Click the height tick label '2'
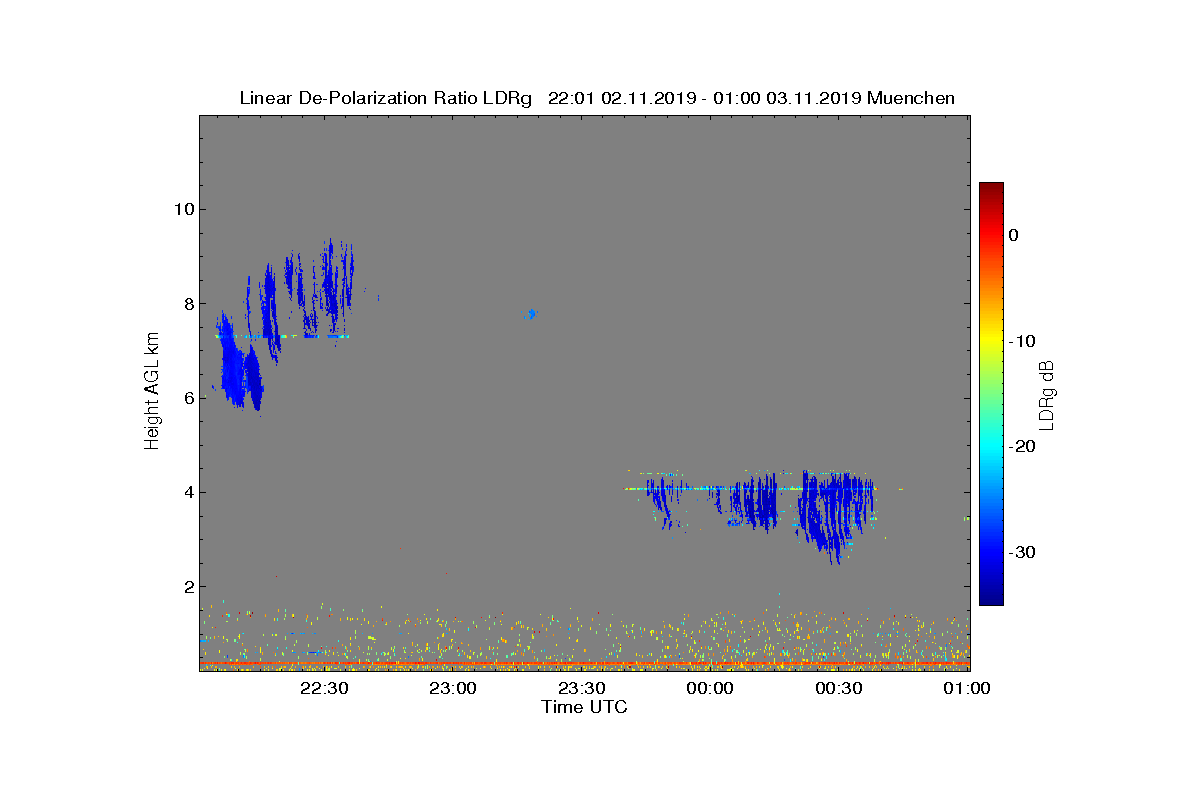 (x=187, y=587)
